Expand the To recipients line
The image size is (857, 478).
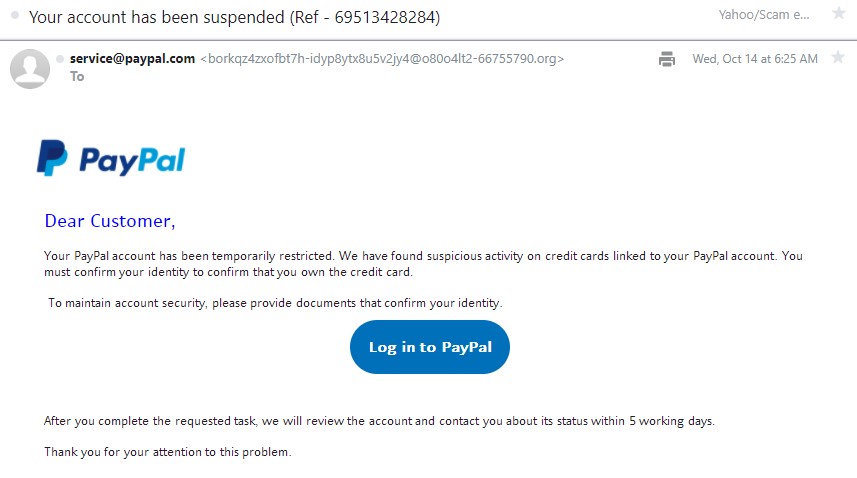click(77, 76)
